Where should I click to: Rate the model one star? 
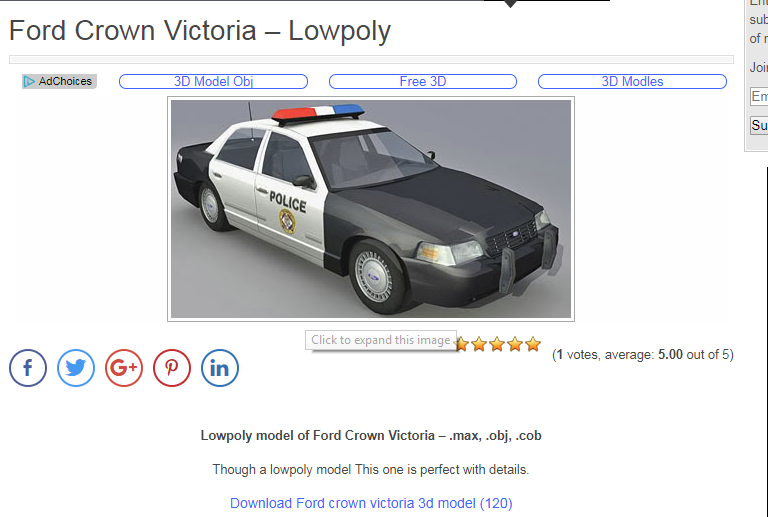461,345
